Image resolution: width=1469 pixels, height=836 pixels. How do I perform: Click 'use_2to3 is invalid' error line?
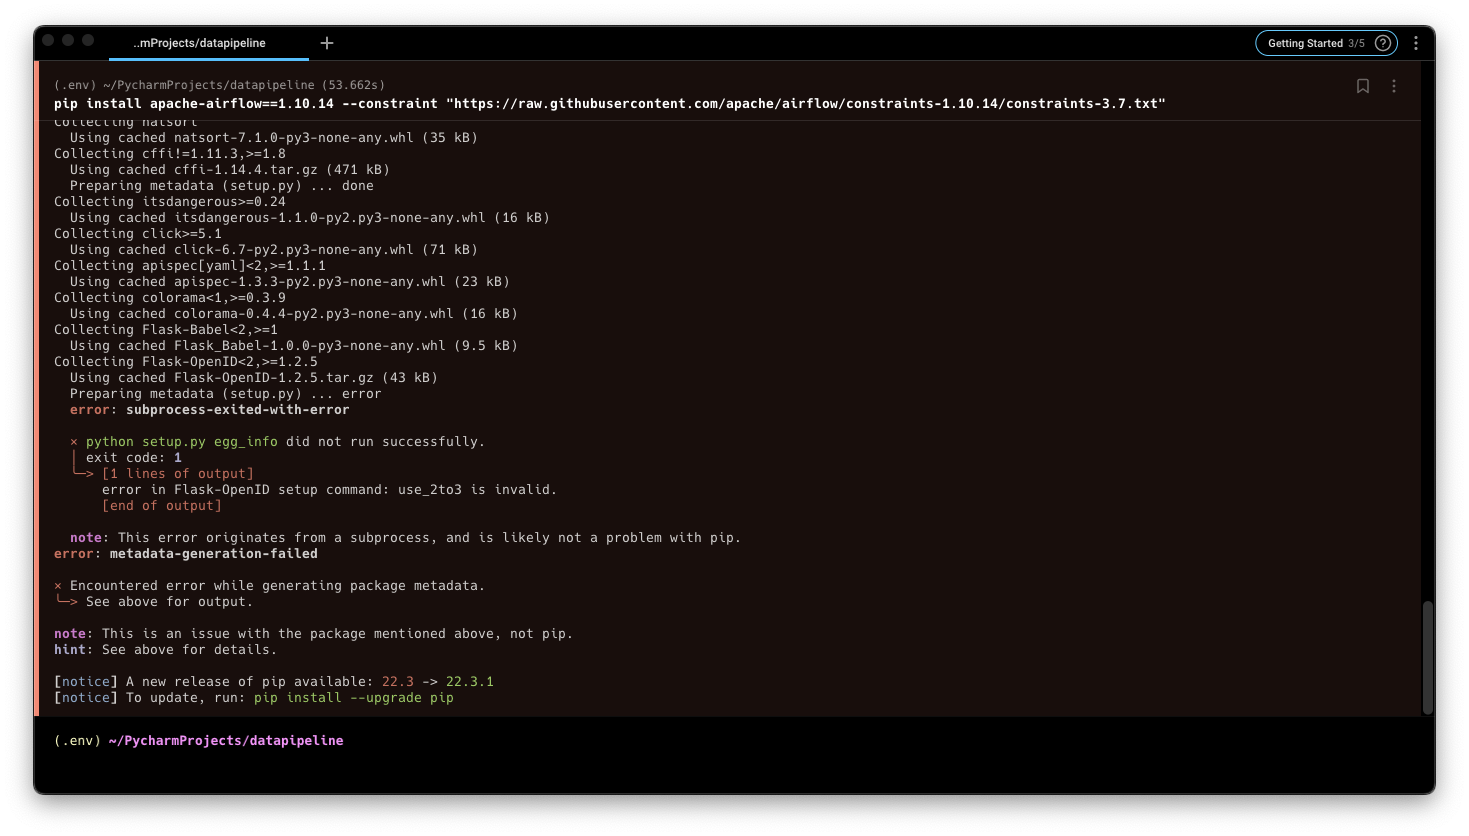click(x=330, y=490)
